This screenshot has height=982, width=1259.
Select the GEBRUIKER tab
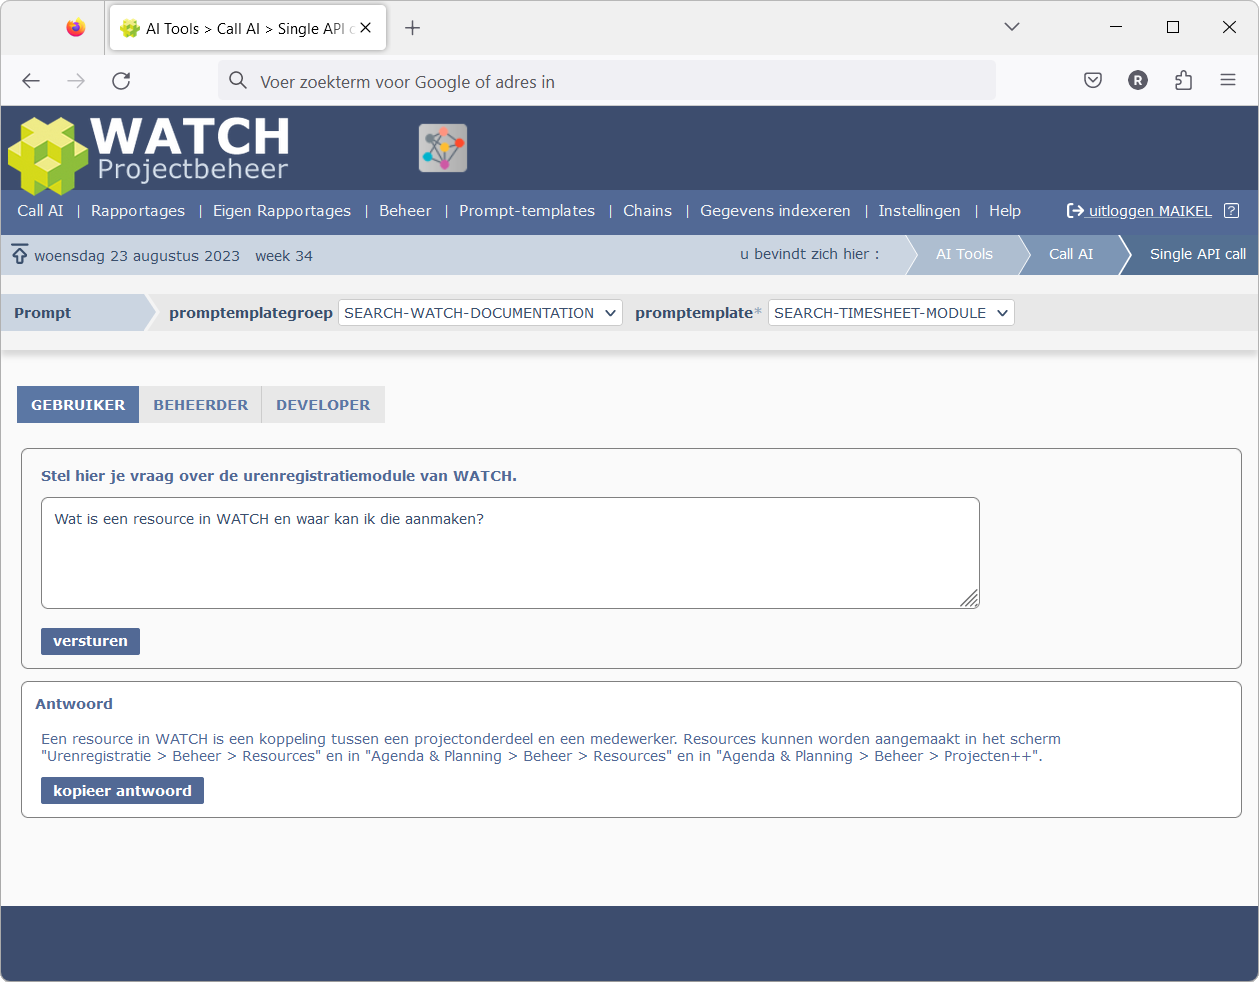click(x=78, y=405)
